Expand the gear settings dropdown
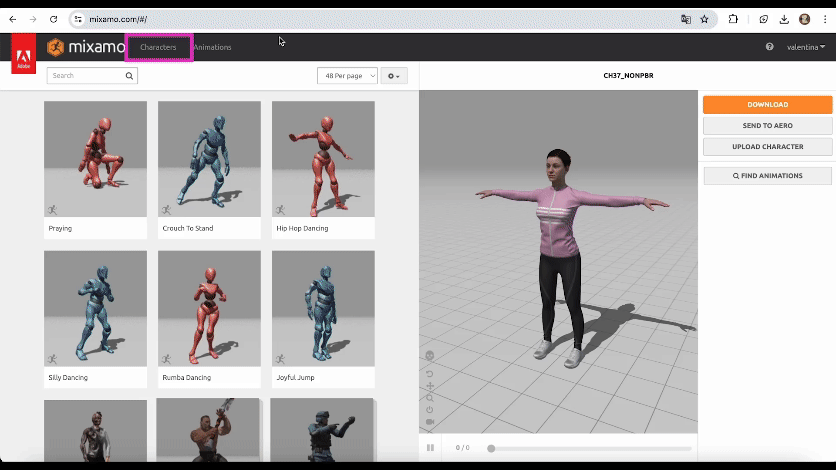Viewport: 836px width, 470px height. point(394,76)
